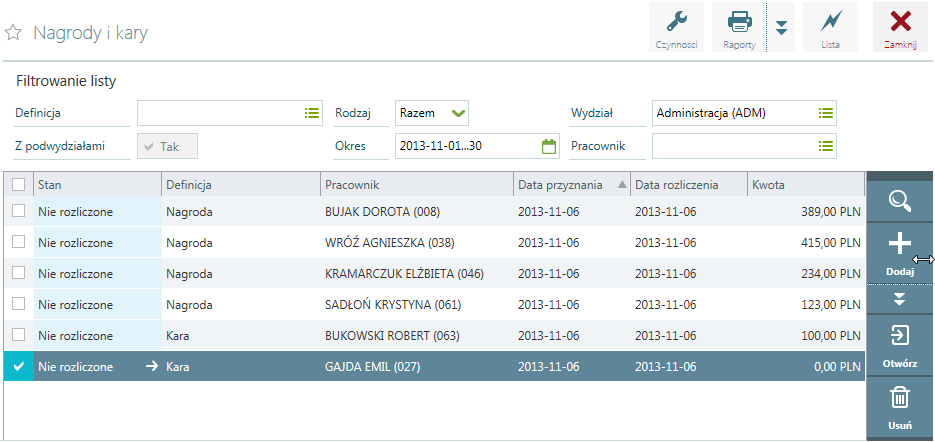This screenshot has width=935, height=442.
Task: Click the Wydział field Administracja (ADM)
Action: (x=744, y=113)
